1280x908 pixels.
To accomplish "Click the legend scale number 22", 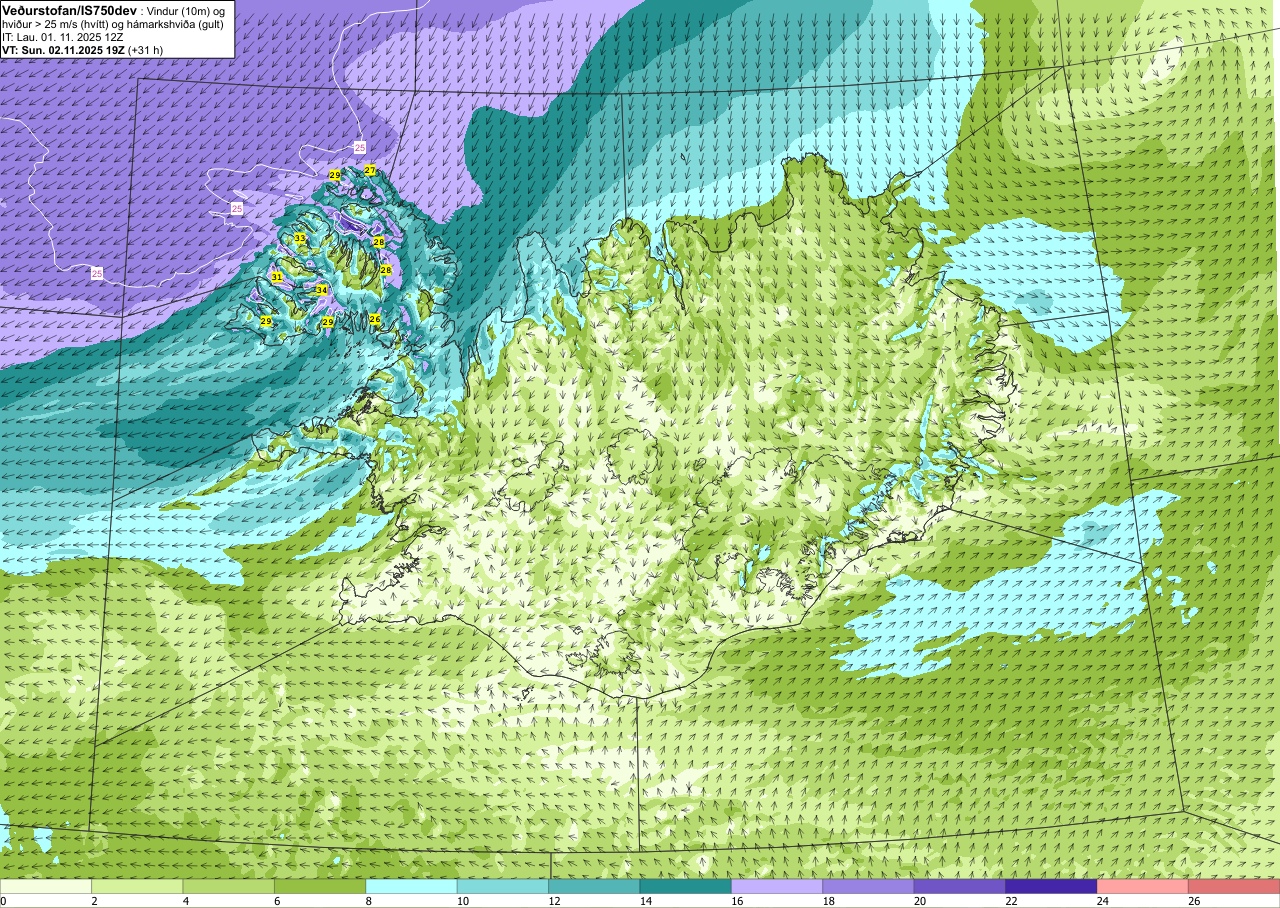I will 1011,901.
